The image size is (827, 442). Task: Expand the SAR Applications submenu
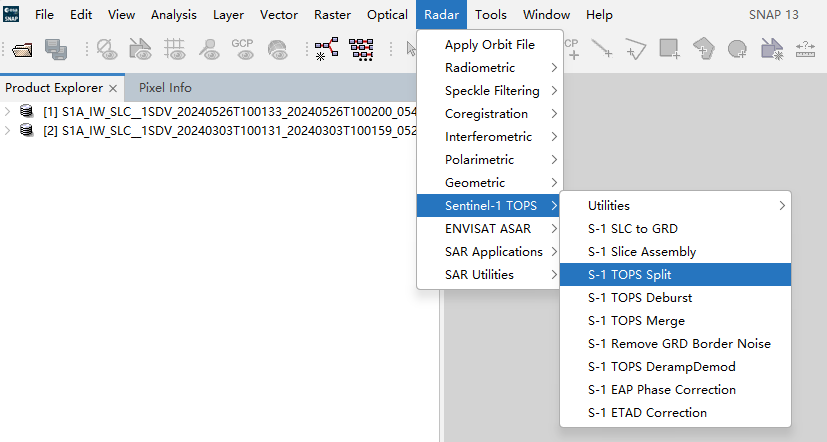[x=490, y=252]
